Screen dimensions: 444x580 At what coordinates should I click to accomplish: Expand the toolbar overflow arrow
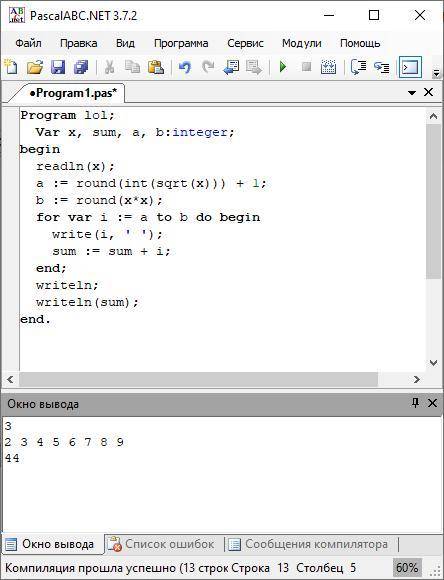437,73
